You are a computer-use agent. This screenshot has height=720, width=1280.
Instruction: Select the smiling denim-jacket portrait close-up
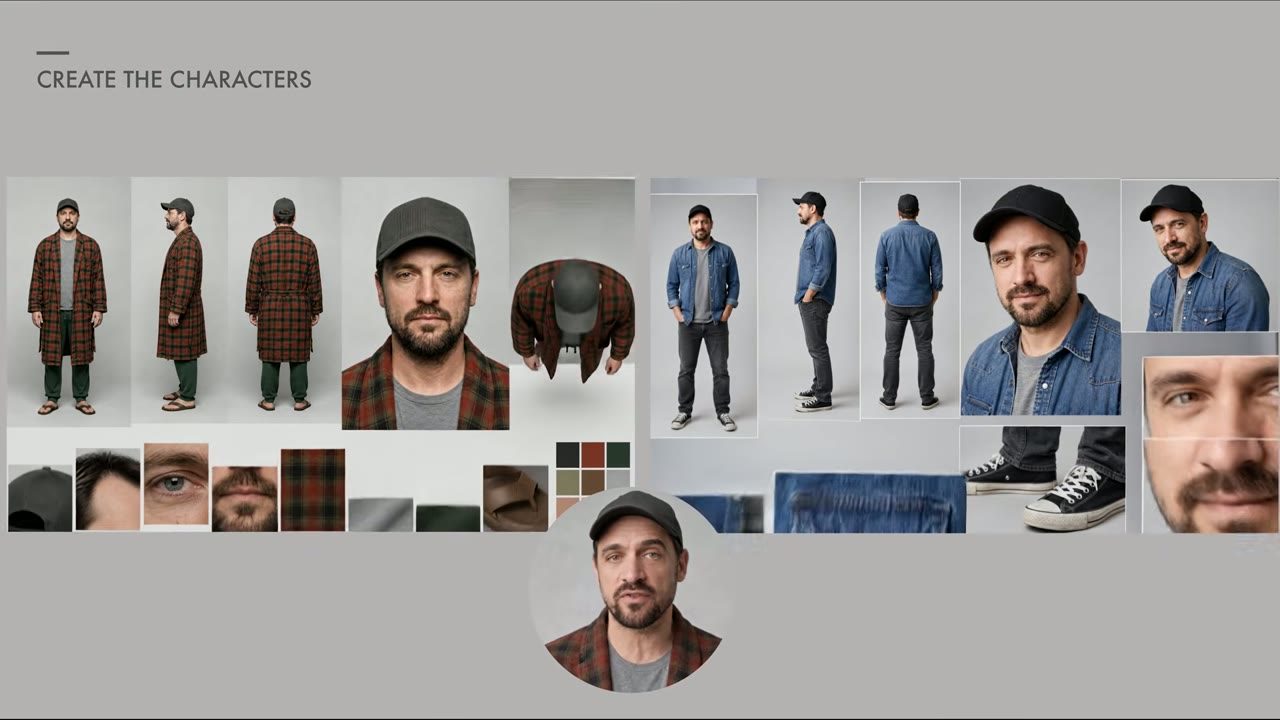[x=1040, y=297]
